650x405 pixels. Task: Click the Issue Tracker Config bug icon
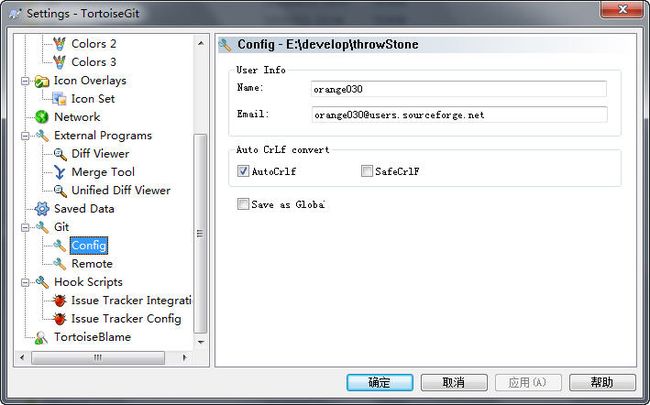(x=60, y=318)
